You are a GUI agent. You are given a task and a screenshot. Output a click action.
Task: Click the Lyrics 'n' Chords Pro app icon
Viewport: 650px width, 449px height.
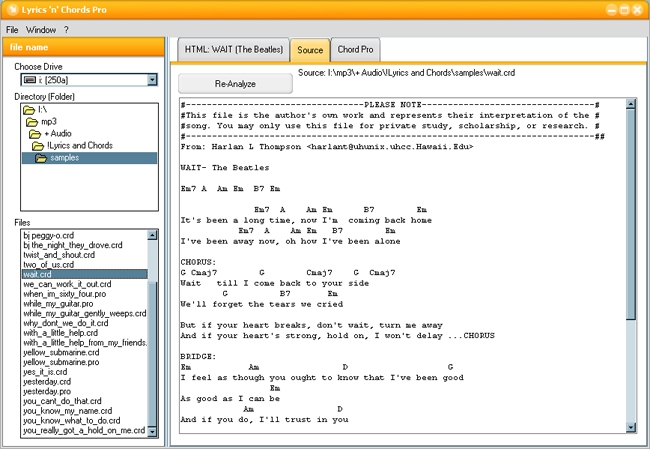click(13, 10)
